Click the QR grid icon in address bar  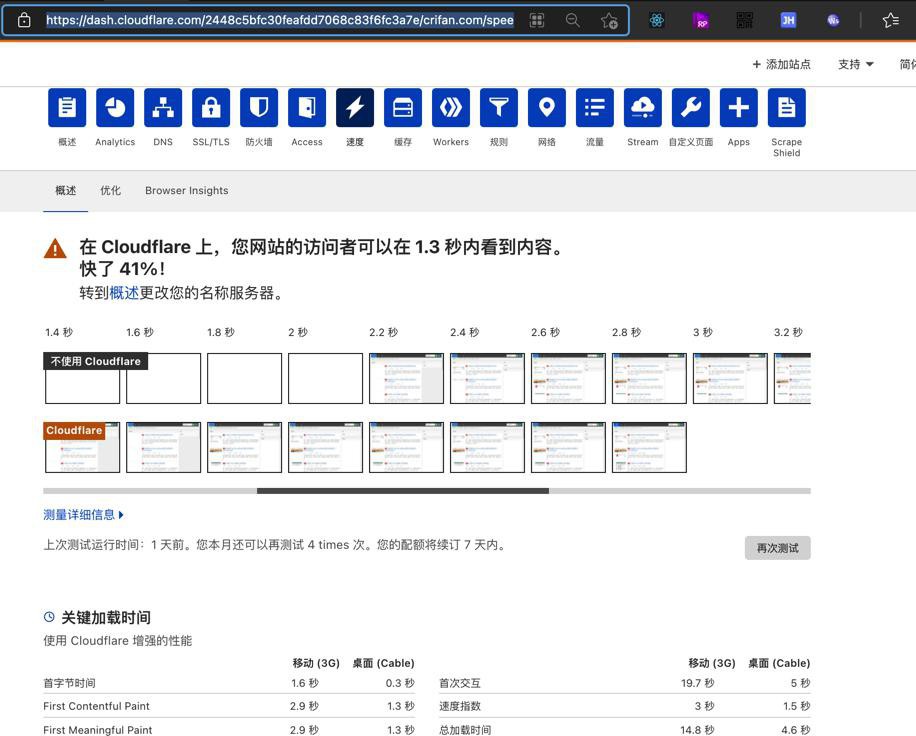537,20
